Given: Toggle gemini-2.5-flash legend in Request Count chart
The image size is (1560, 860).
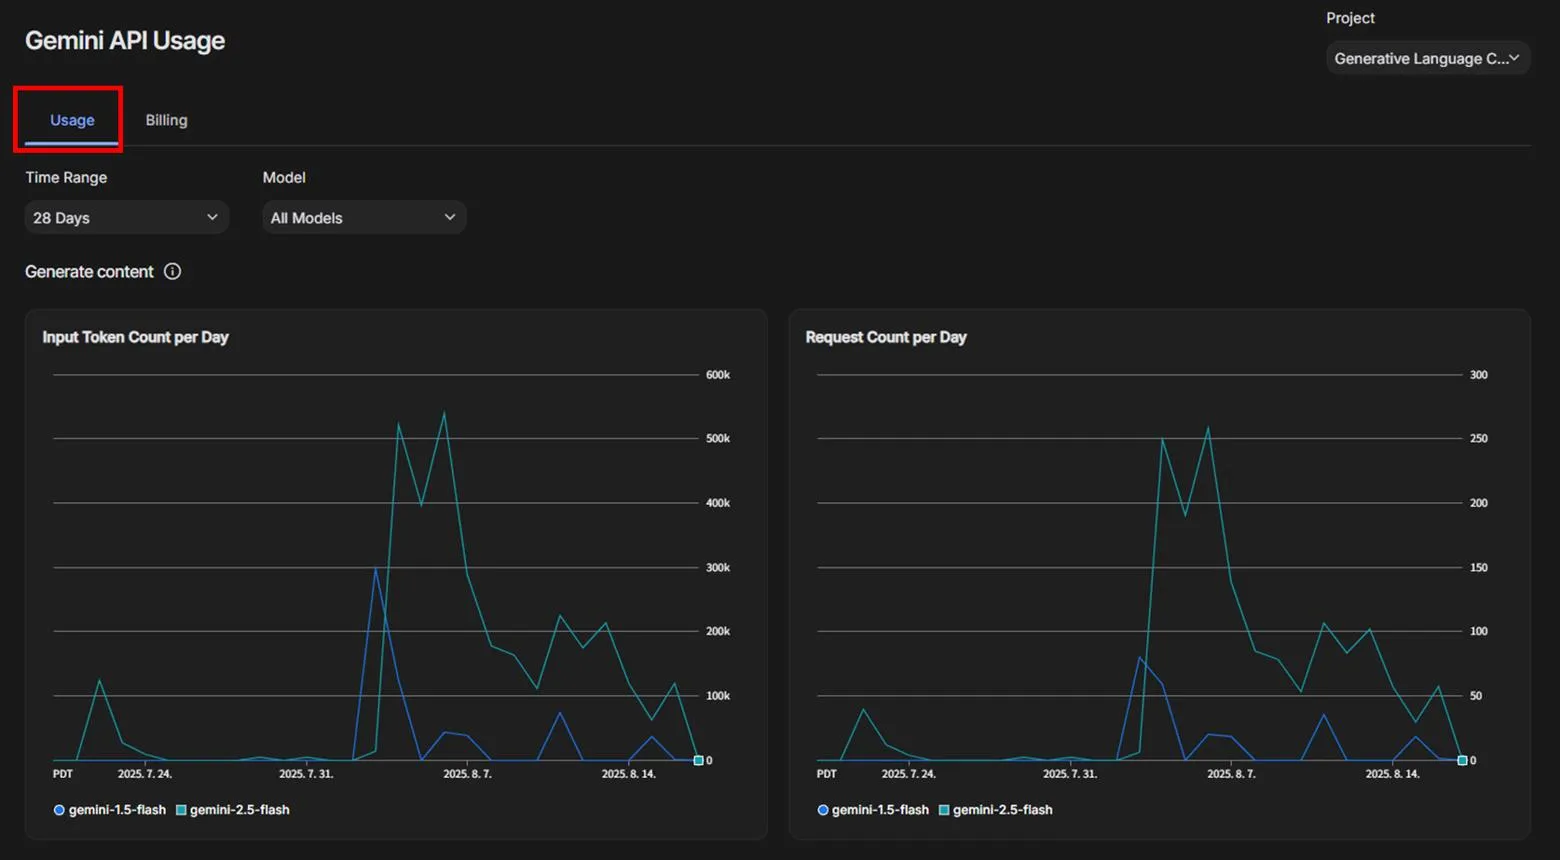Looking at the screenshot, I should [996, 810].
